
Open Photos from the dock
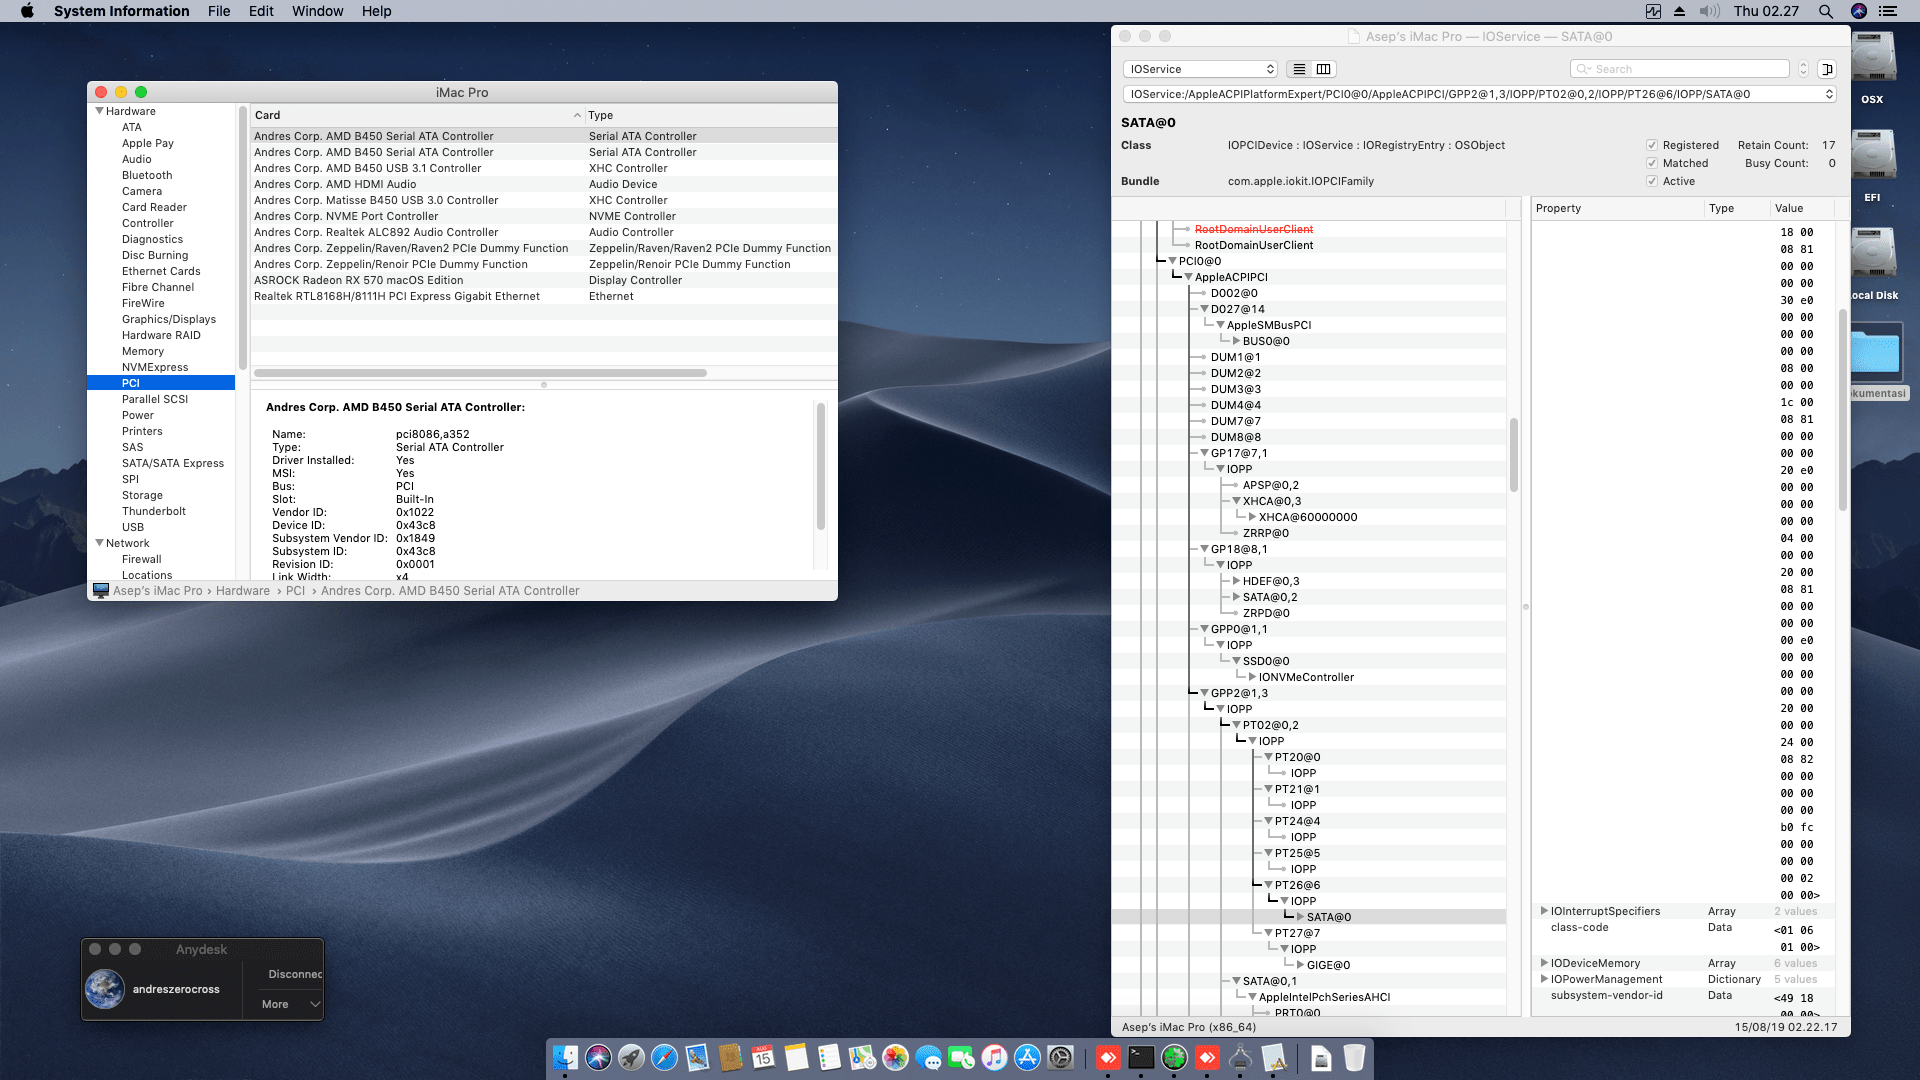point(895,1057)
